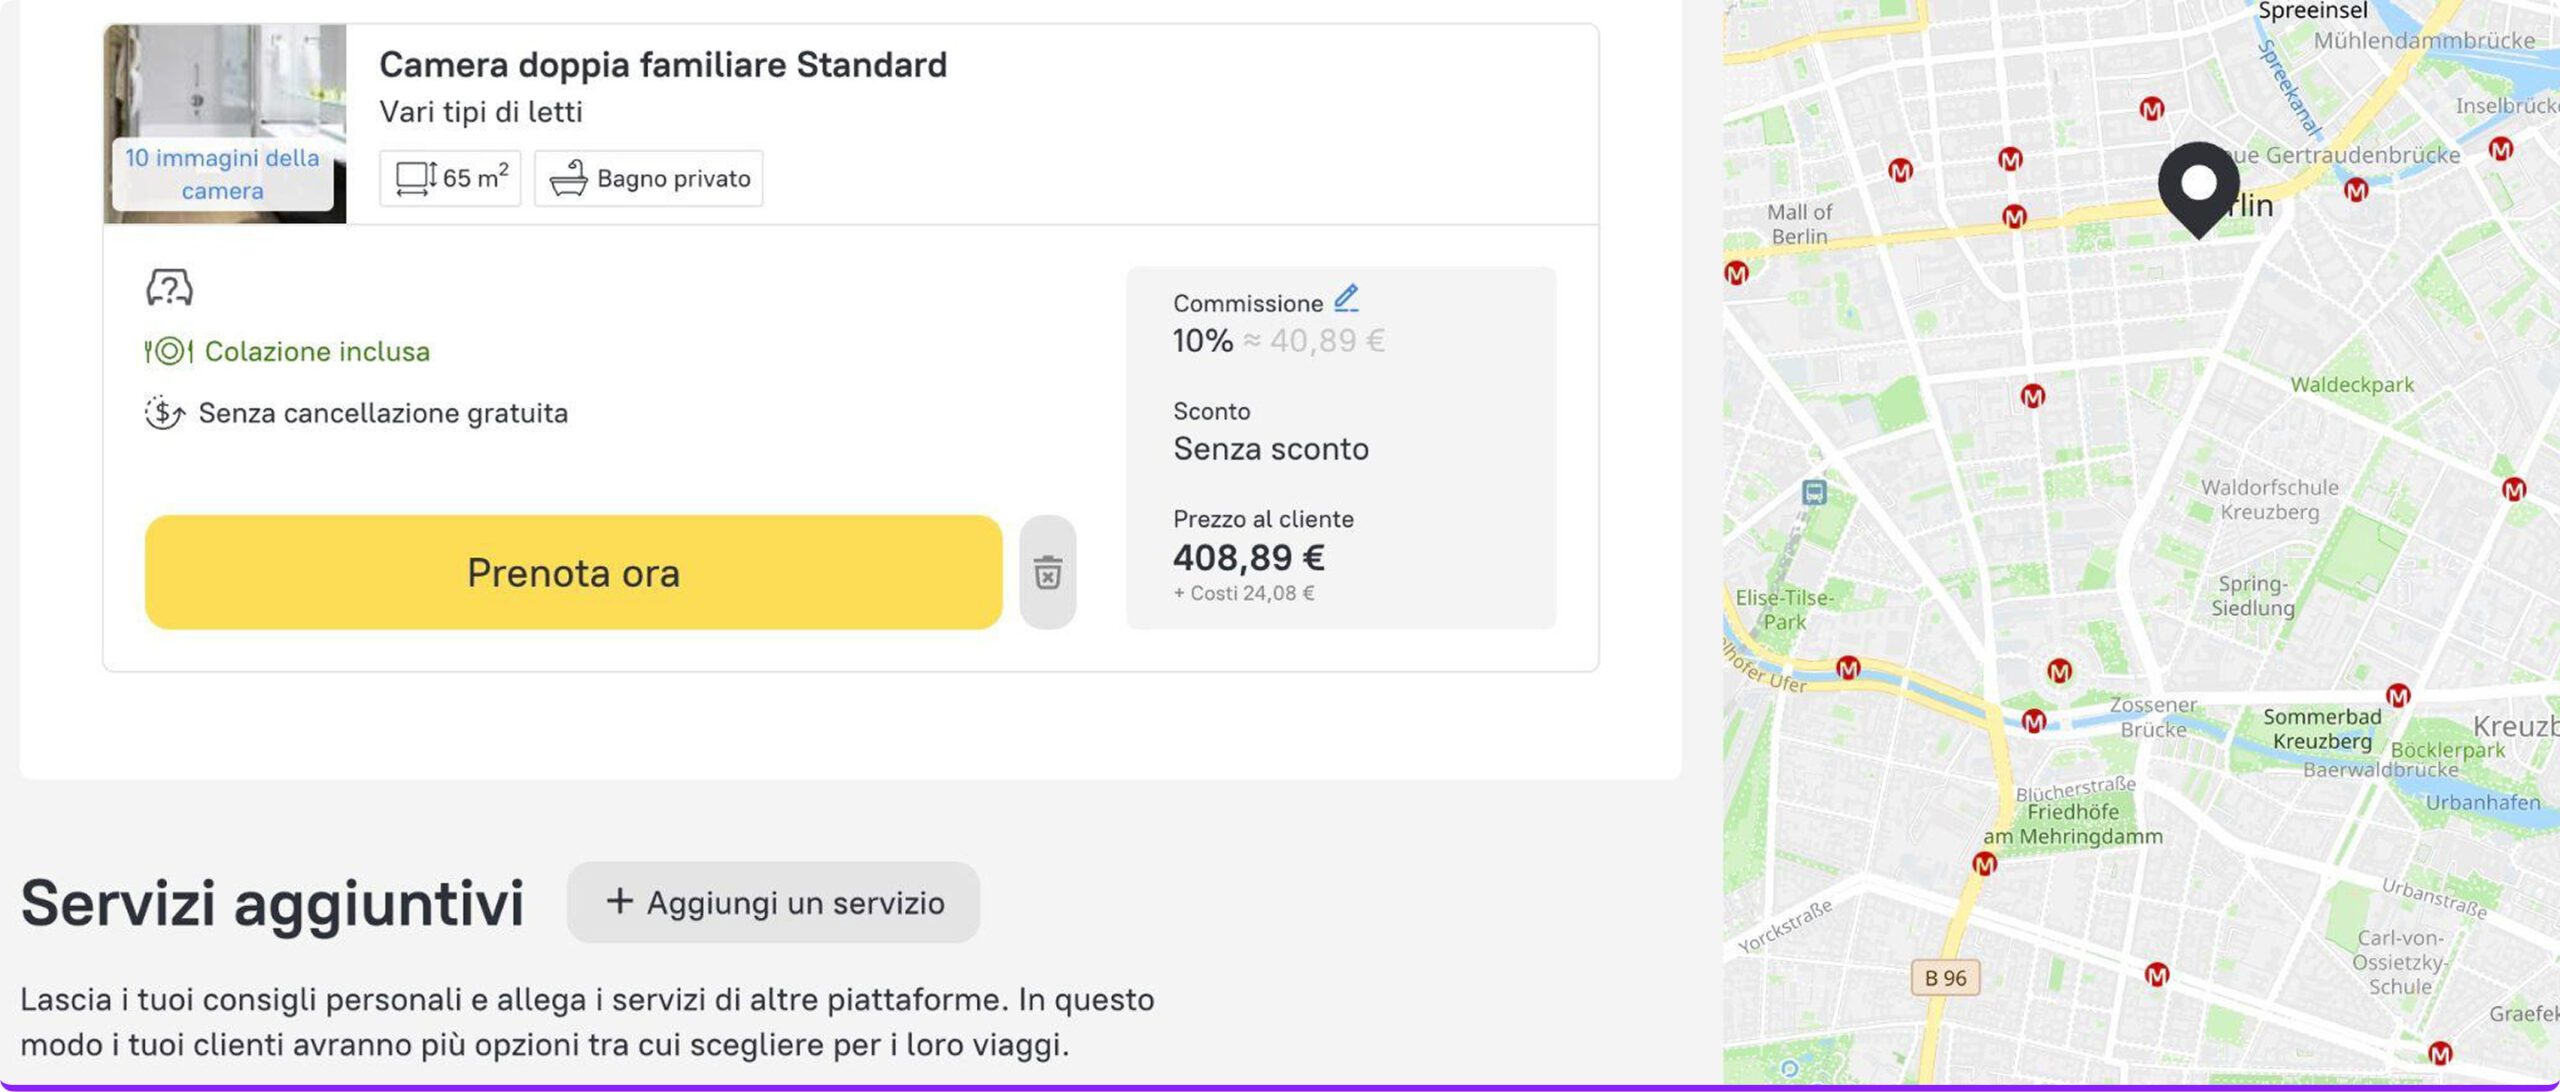Click the black location pin on map
The height and width of the screenshot is (1092, 2560).
coord(2198,186)
